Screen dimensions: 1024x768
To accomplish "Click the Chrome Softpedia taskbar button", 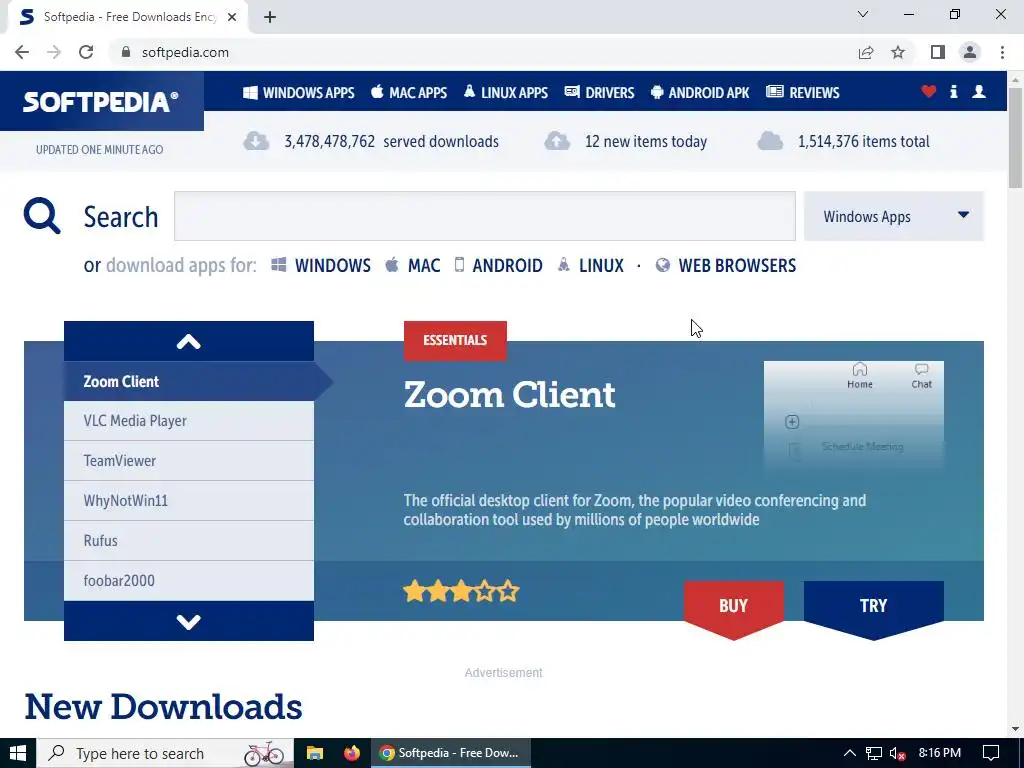I will (451, 753).
